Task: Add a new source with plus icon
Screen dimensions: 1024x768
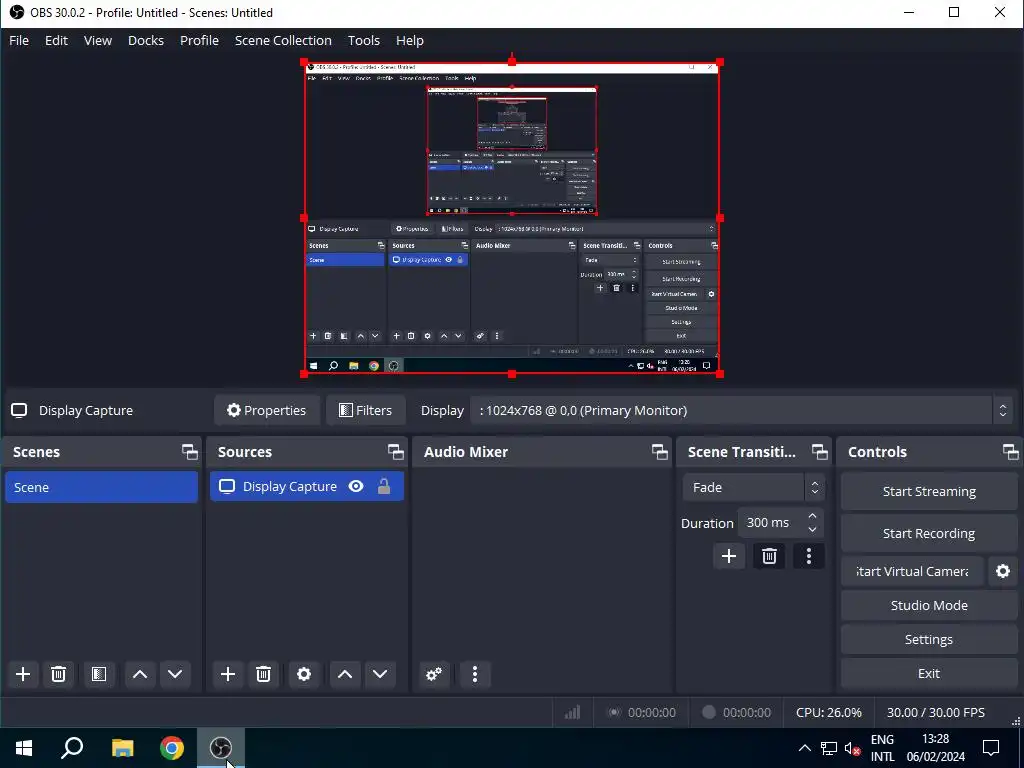Action: click(228, 674)
